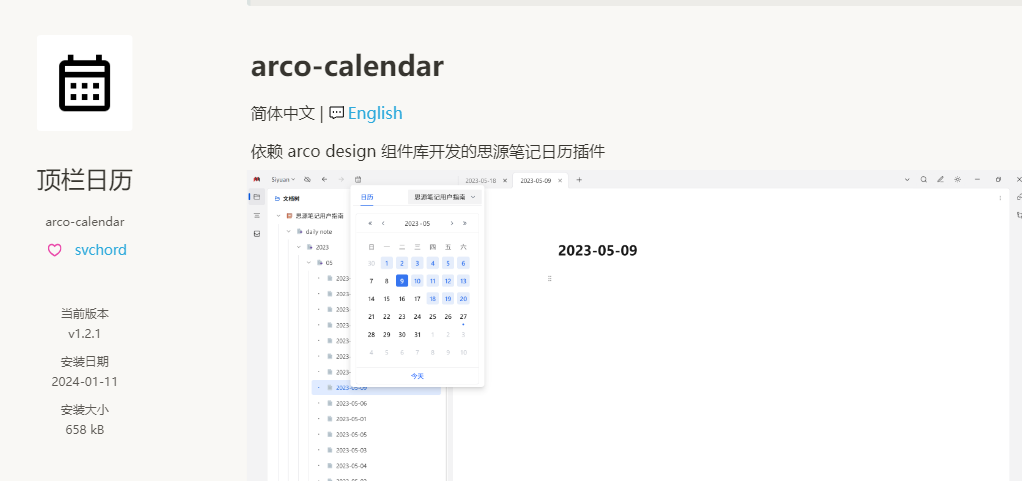Click the pink heart sponsor icon
The image size is (1022, 481).
coord(55,250)
